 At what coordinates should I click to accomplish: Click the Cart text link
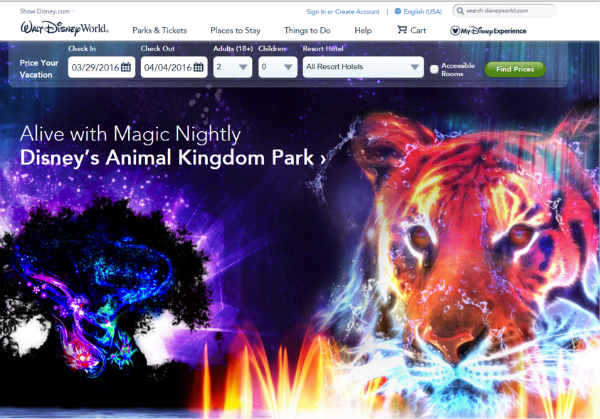418,31
